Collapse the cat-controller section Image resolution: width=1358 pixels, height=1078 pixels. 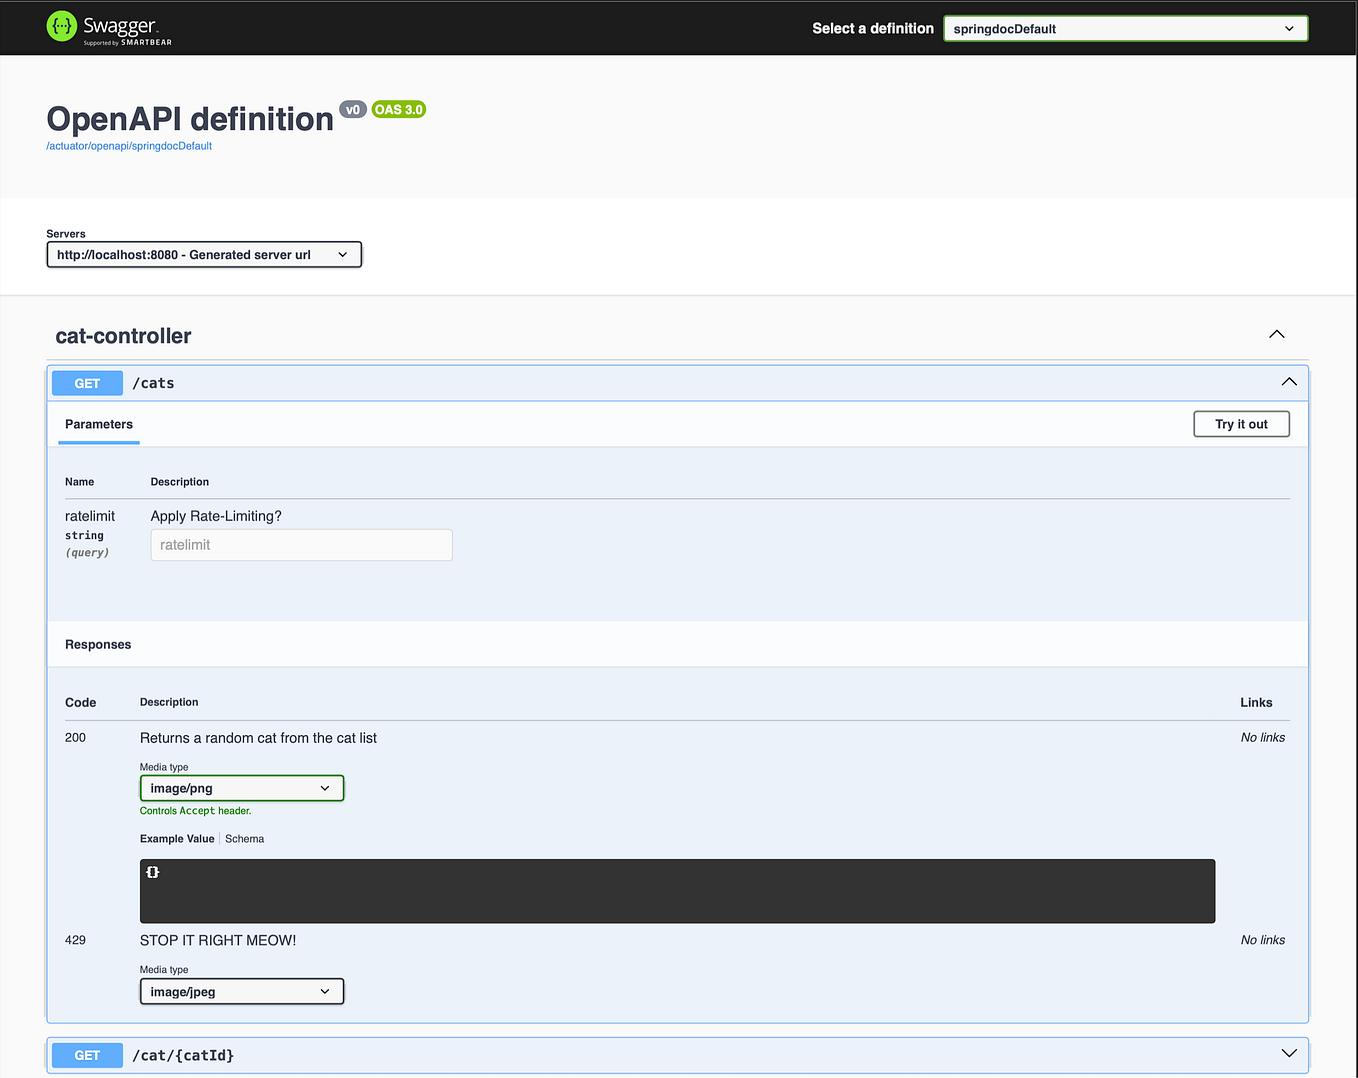pyautogui.click(x=1276, y=334)
